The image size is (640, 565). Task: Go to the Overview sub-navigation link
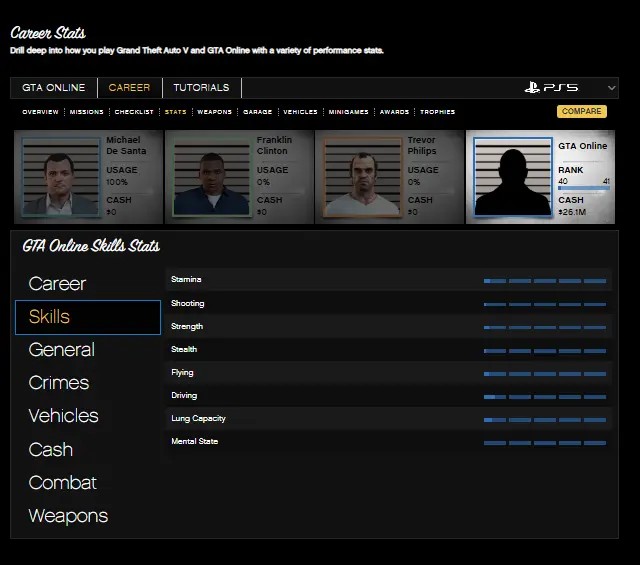coord(40,112)
